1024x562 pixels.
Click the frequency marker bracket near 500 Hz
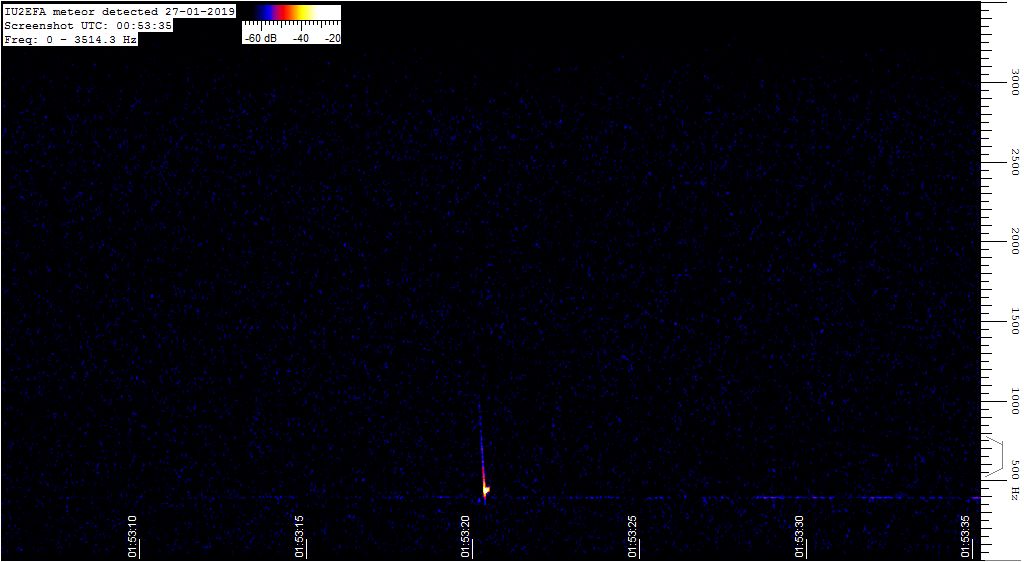pos(994,455)
